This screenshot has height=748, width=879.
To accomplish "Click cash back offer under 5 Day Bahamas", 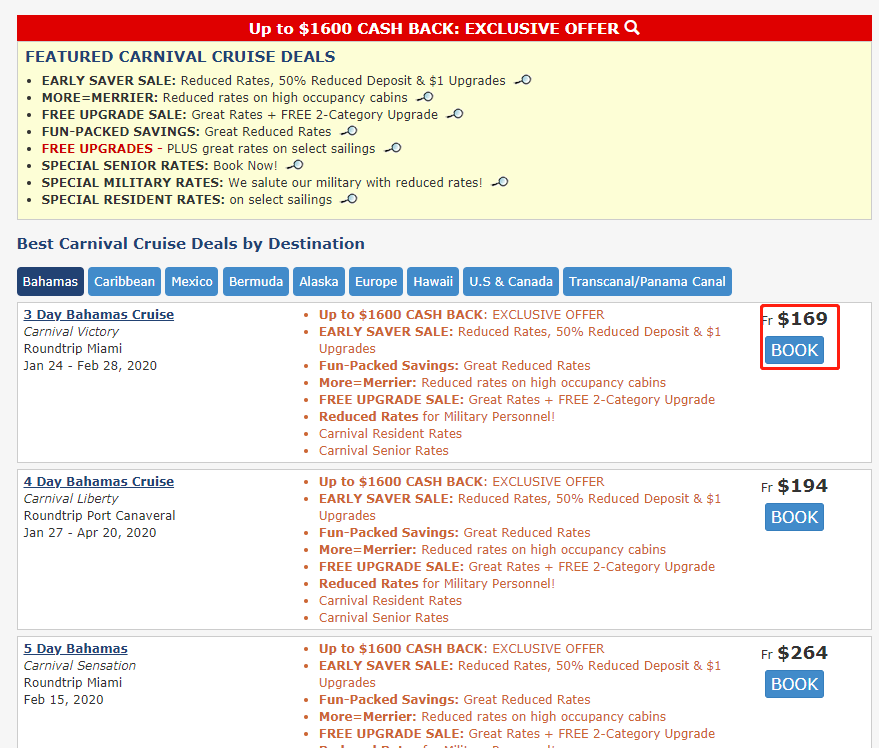I will [461, 649].
